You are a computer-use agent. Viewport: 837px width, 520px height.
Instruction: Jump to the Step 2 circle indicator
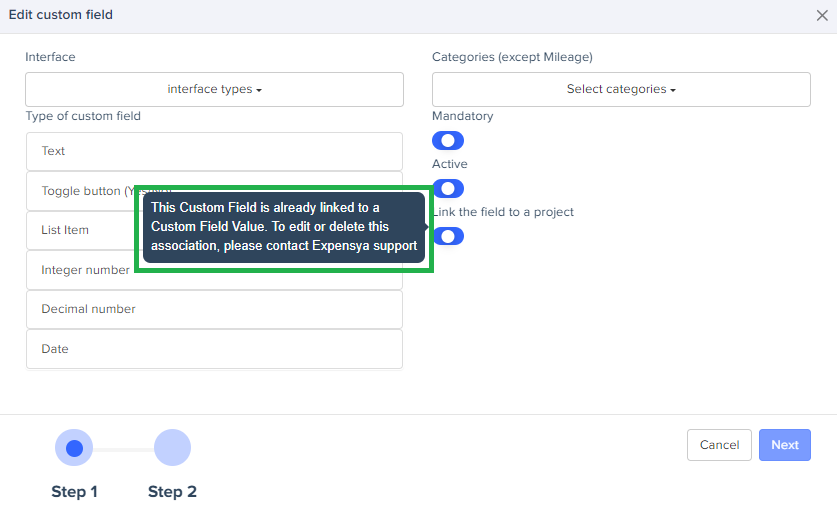172,448
